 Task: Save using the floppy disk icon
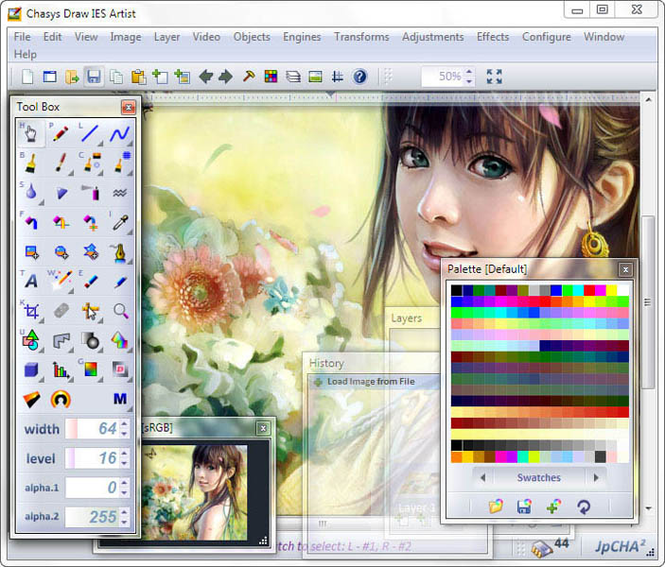click(94, 77)
